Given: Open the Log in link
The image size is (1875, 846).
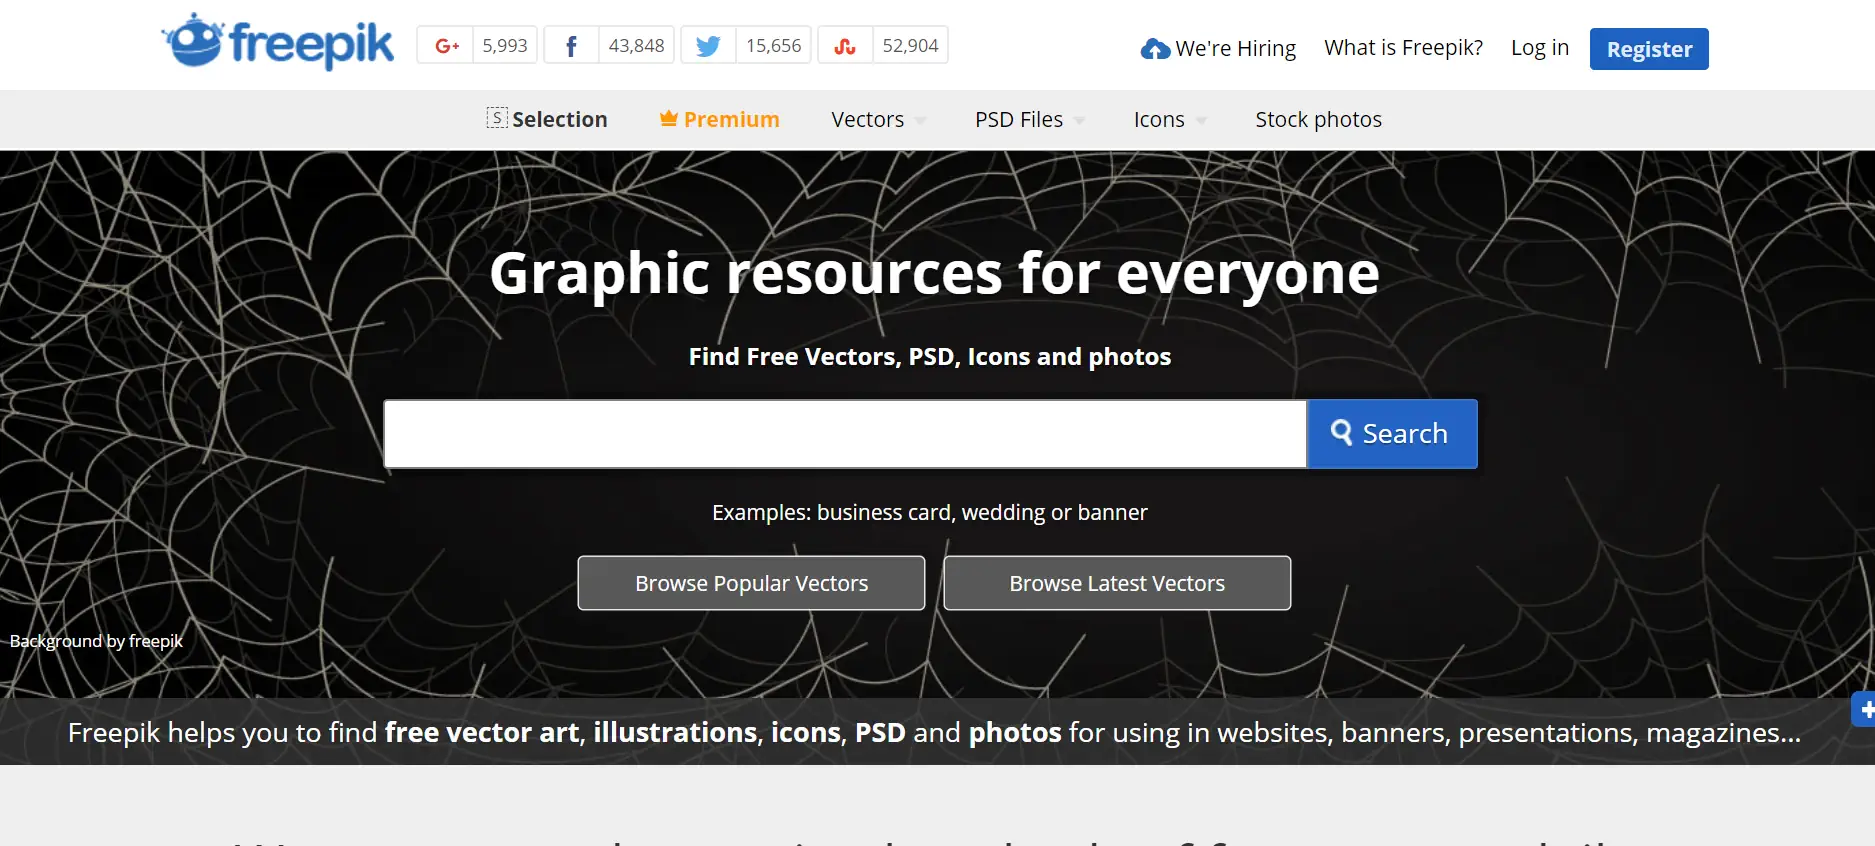Looking at the screenshot, I should (x=1539, y=48).
